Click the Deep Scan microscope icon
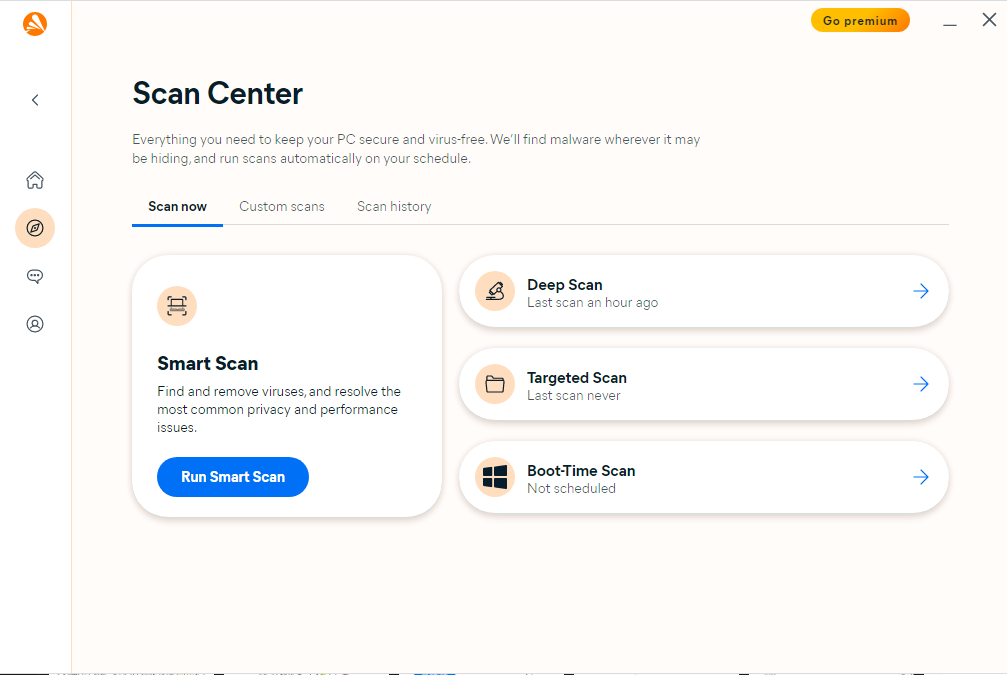Image resolution: width=1007 pixels, height=675 pixels. (494, 291)
